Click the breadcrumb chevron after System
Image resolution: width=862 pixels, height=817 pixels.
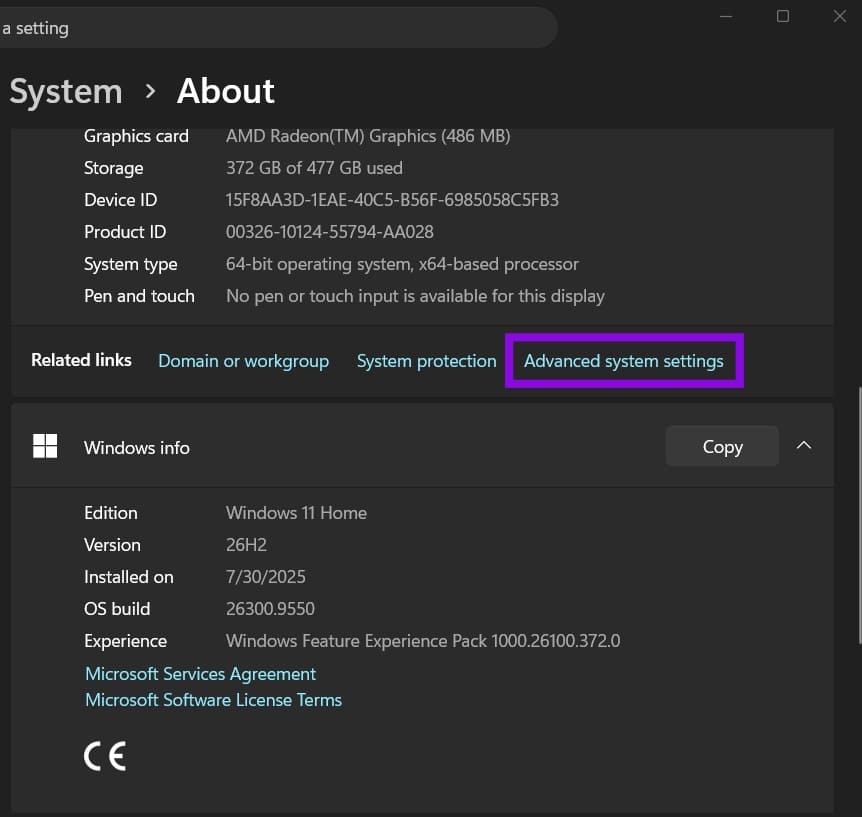click(x=150, y=91)
